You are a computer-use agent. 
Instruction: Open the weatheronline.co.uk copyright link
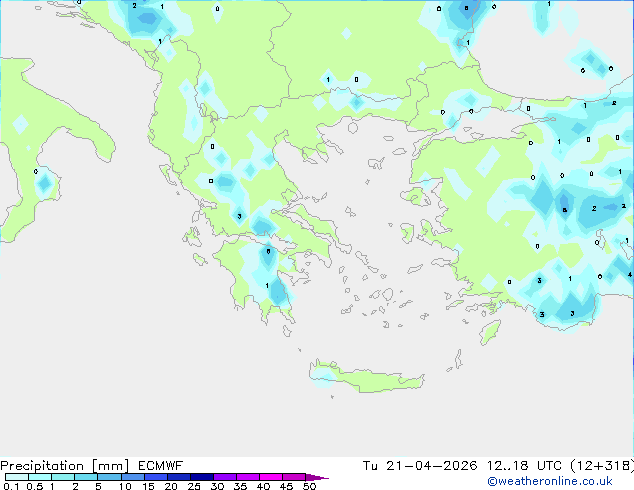tap(550, 482)
